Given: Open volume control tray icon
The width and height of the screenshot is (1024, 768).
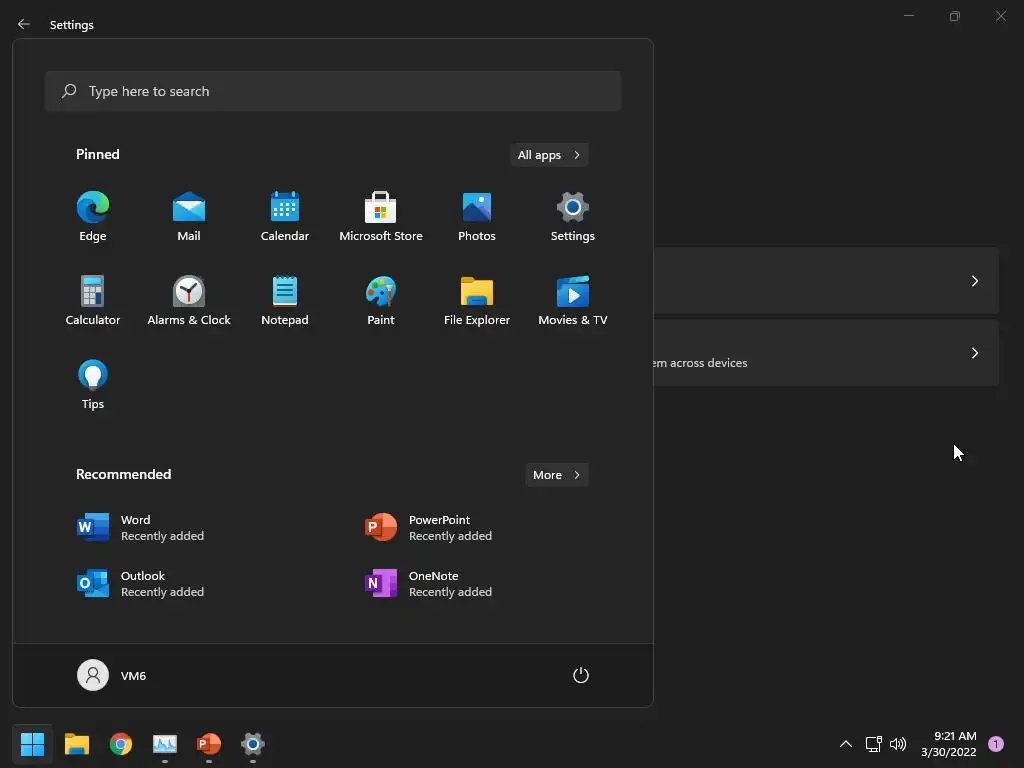Looking at the screenshot, I should [x=898, y=744].
